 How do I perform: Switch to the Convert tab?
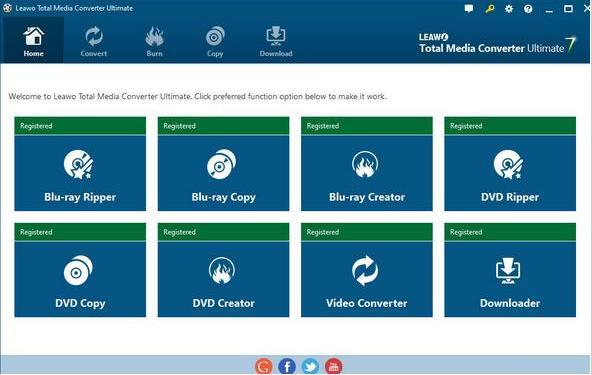tap(93, 42)
